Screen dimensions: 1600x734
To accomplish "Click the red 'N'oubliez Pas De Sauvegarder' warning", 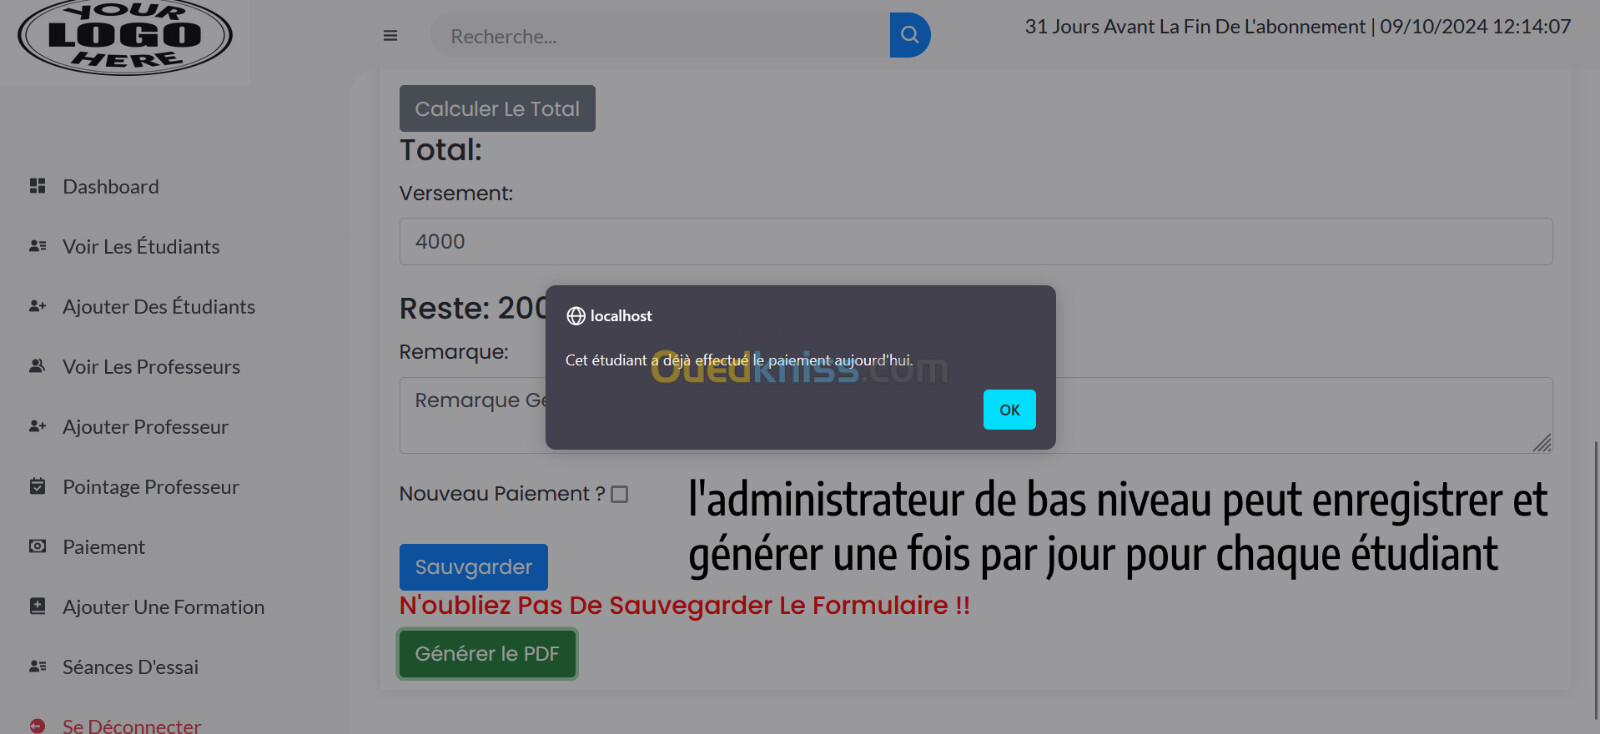I will point(685,605).
